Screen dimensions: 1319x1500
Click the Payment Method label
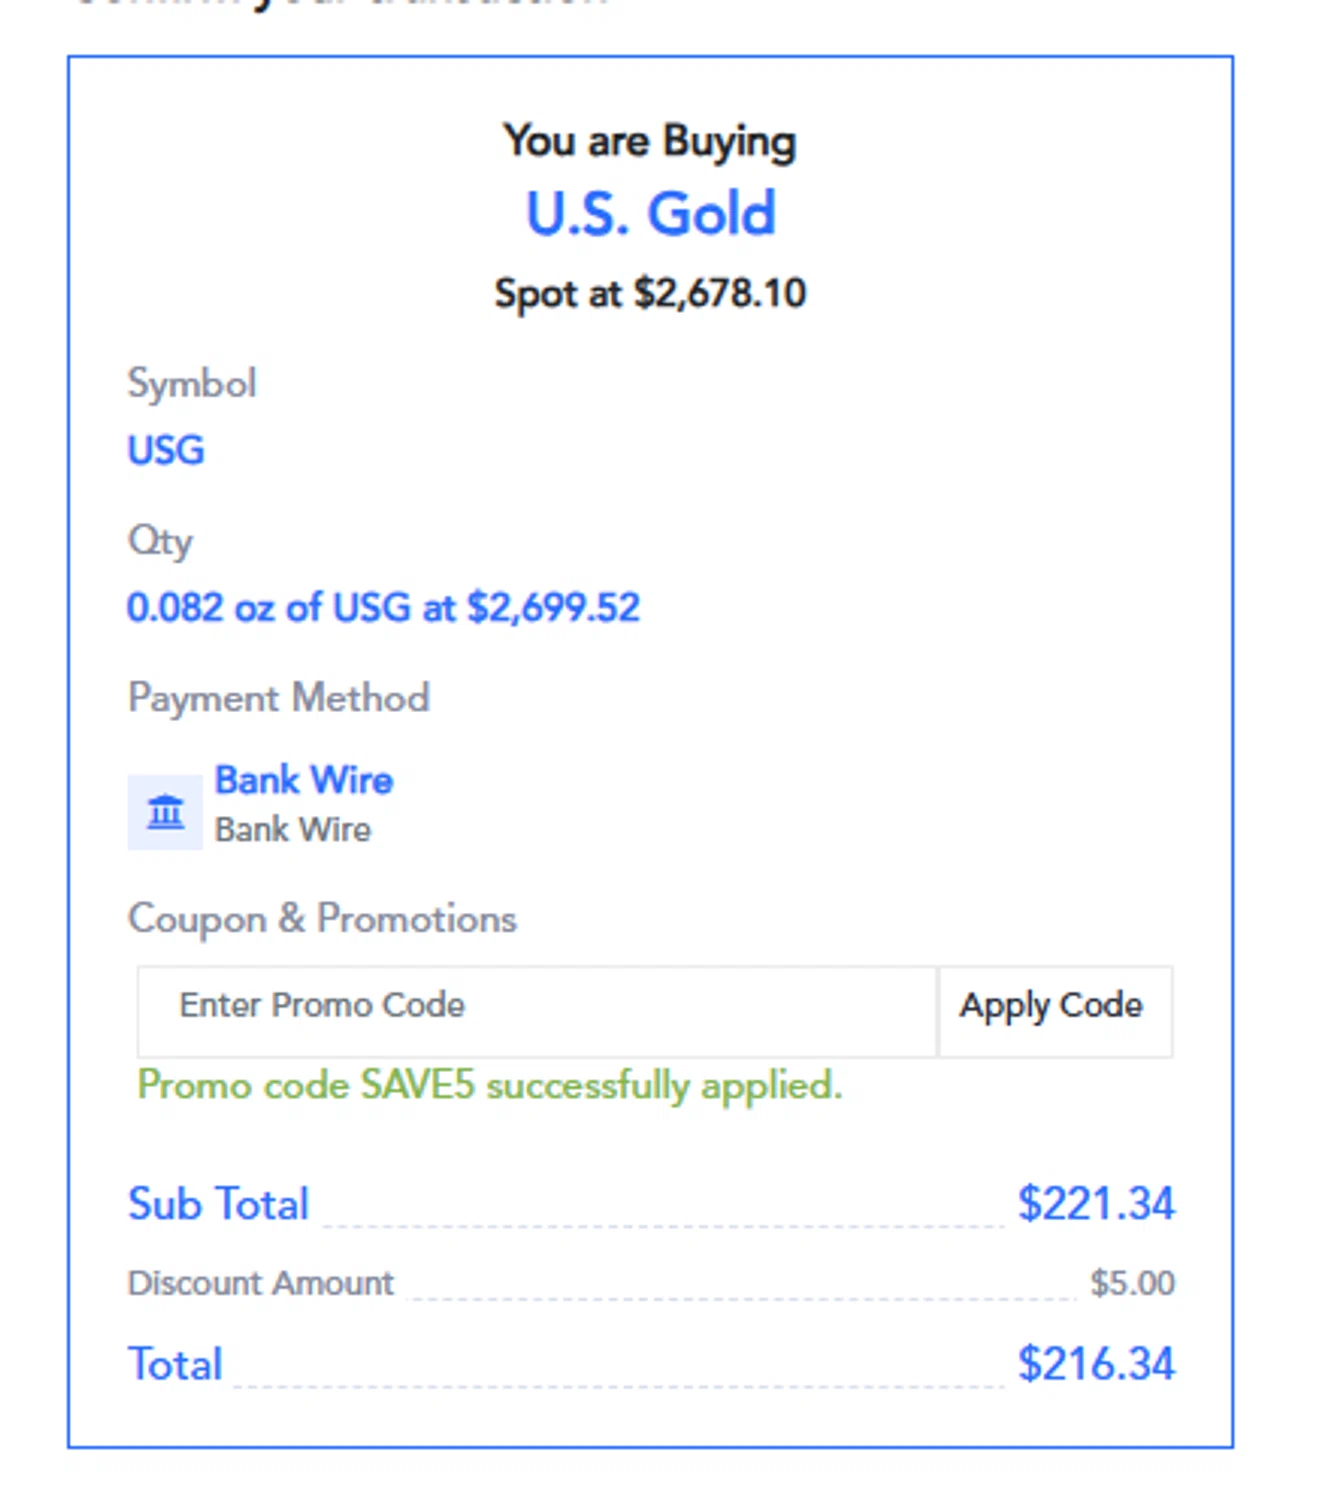[x=279, y=698]
